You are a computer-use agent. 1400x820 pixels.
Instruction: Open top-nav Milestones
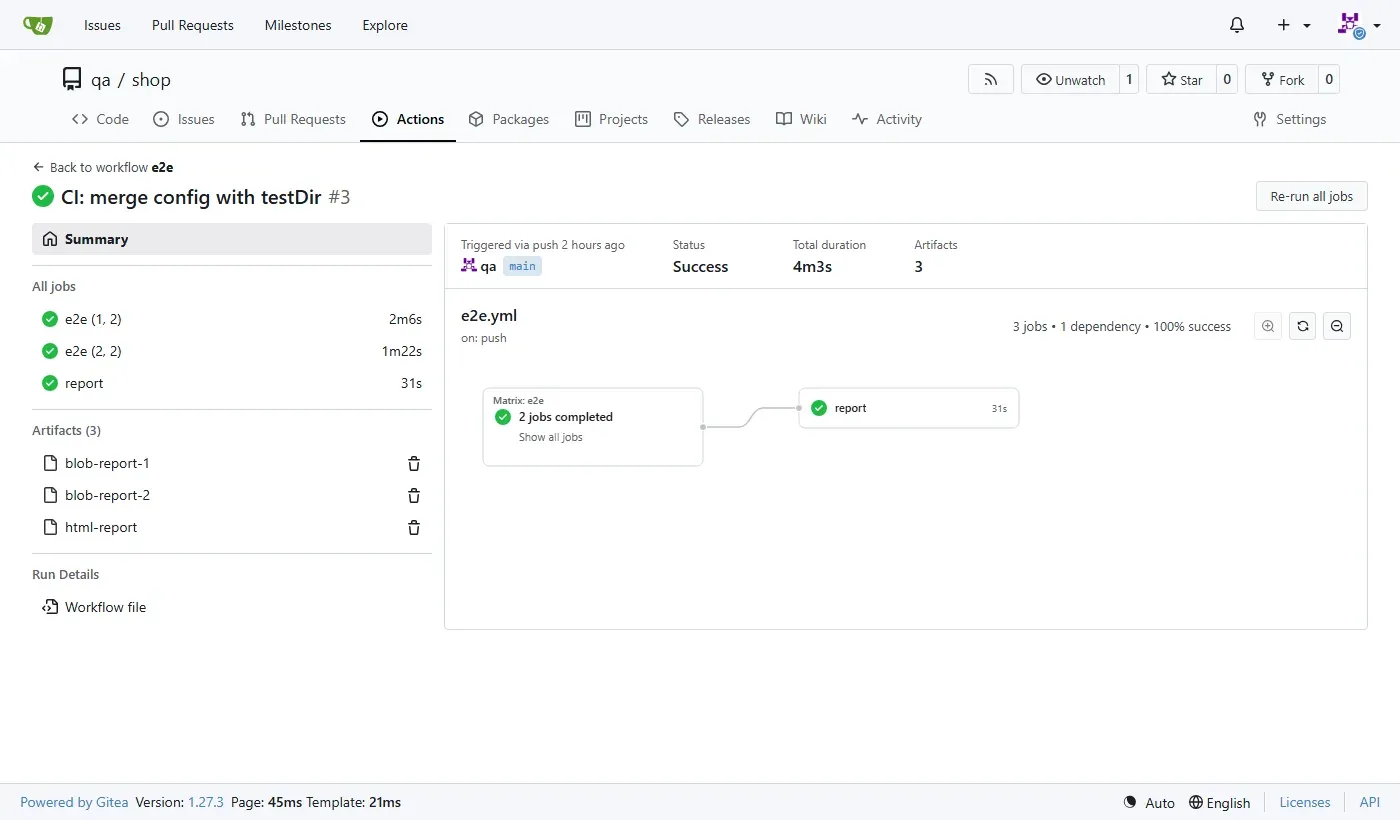pos(298,25)
